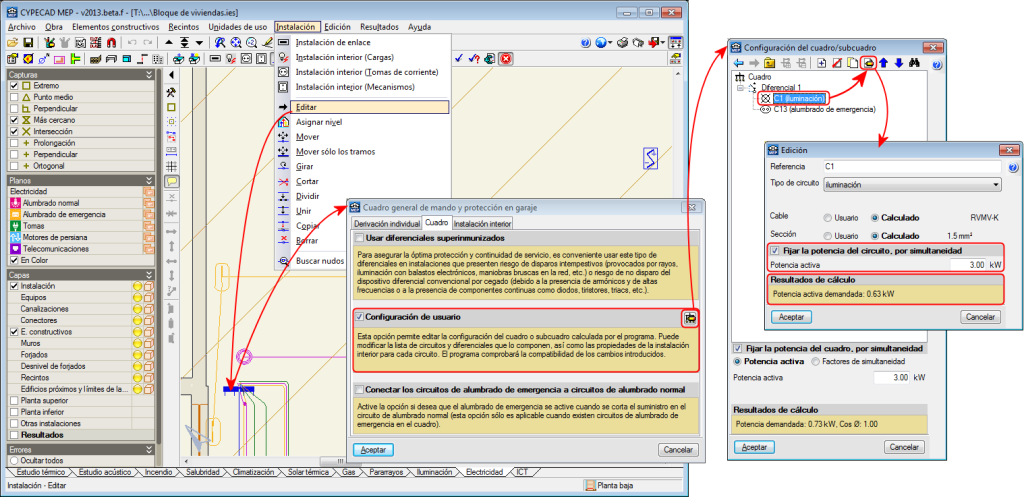Select Usuario radio button for Cable

(x=827, y=217)
